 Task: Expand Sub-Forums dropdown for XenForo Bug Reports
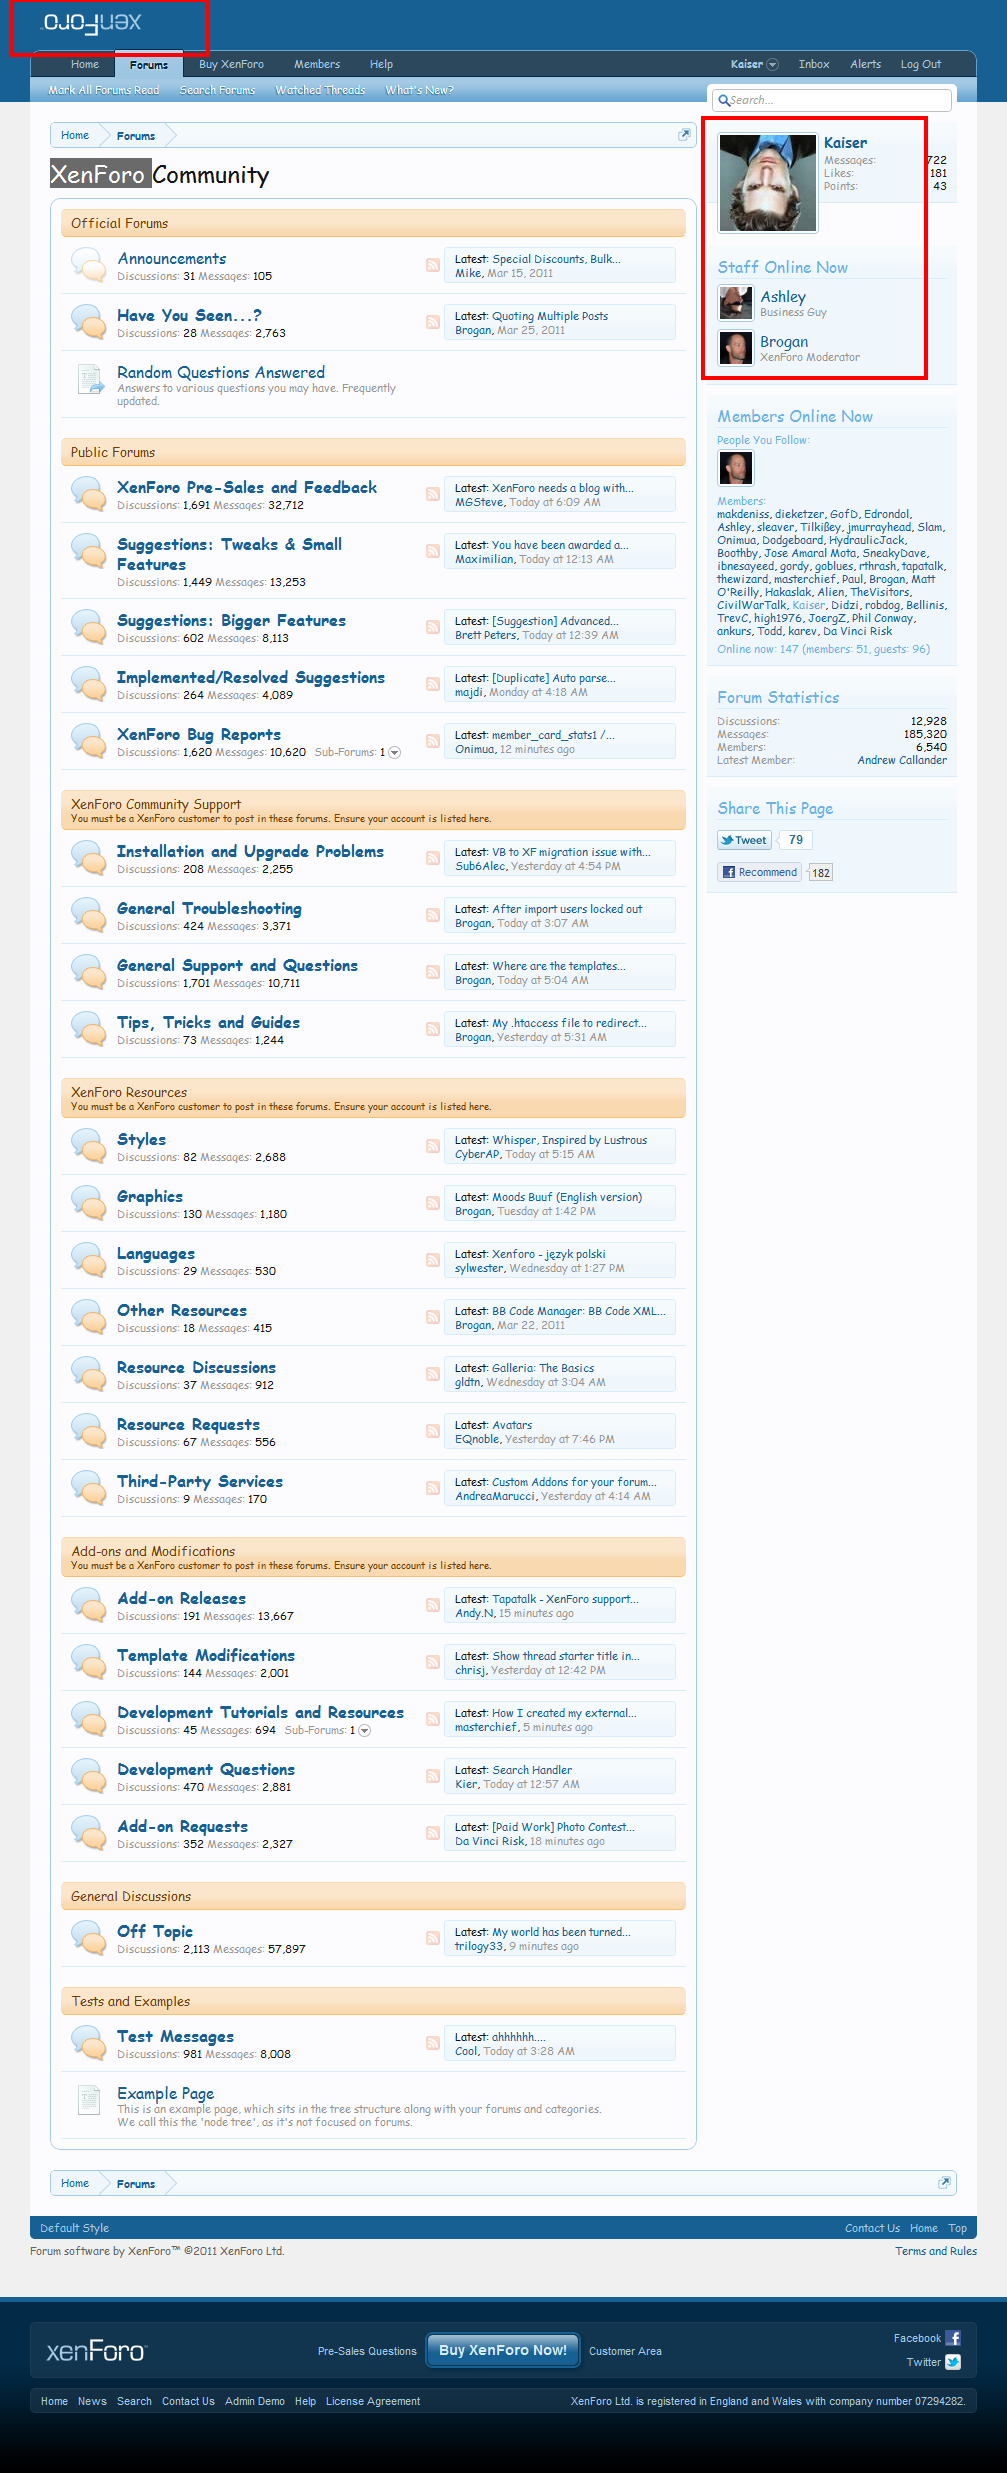coord(394,753)
